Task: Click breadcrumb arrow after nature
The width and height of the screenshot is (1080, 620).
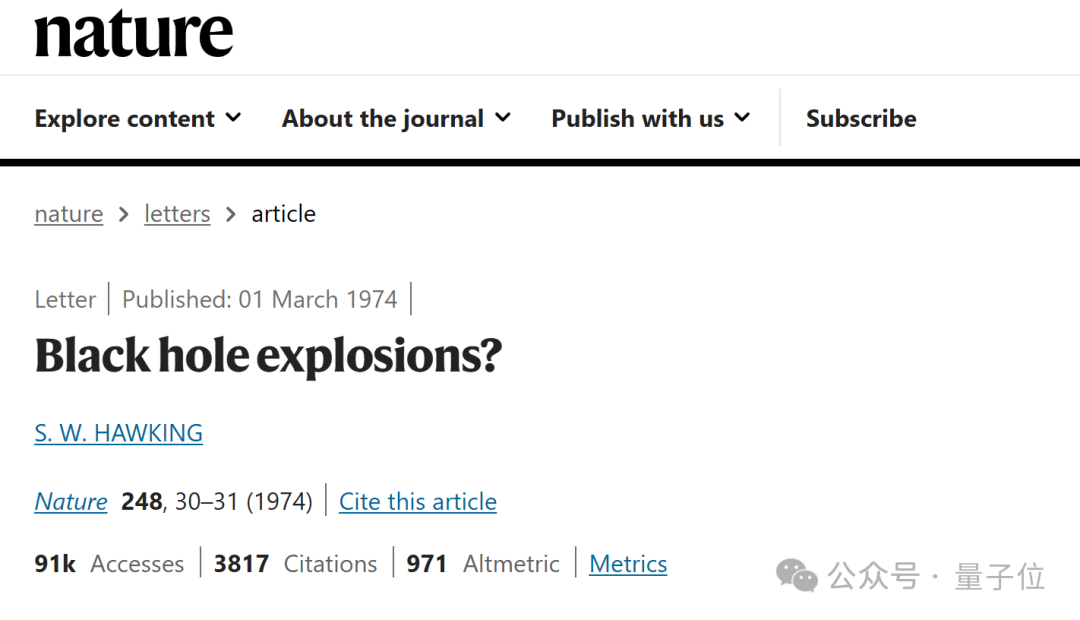Action: coord(124,214)
